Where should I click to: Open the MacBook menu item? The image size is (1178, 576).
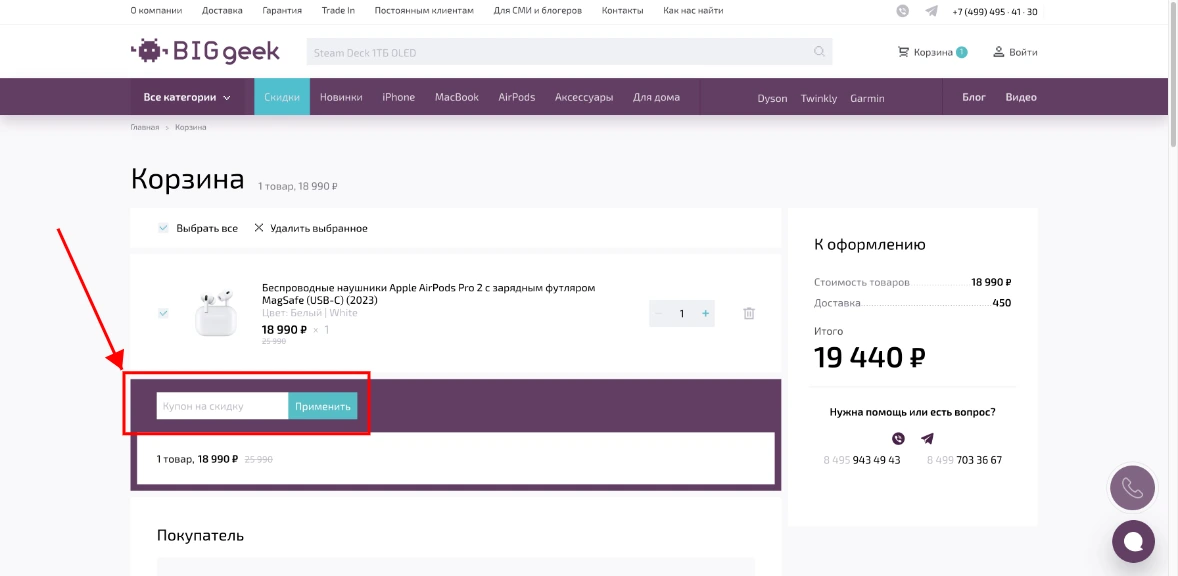(x=456, y=97)
